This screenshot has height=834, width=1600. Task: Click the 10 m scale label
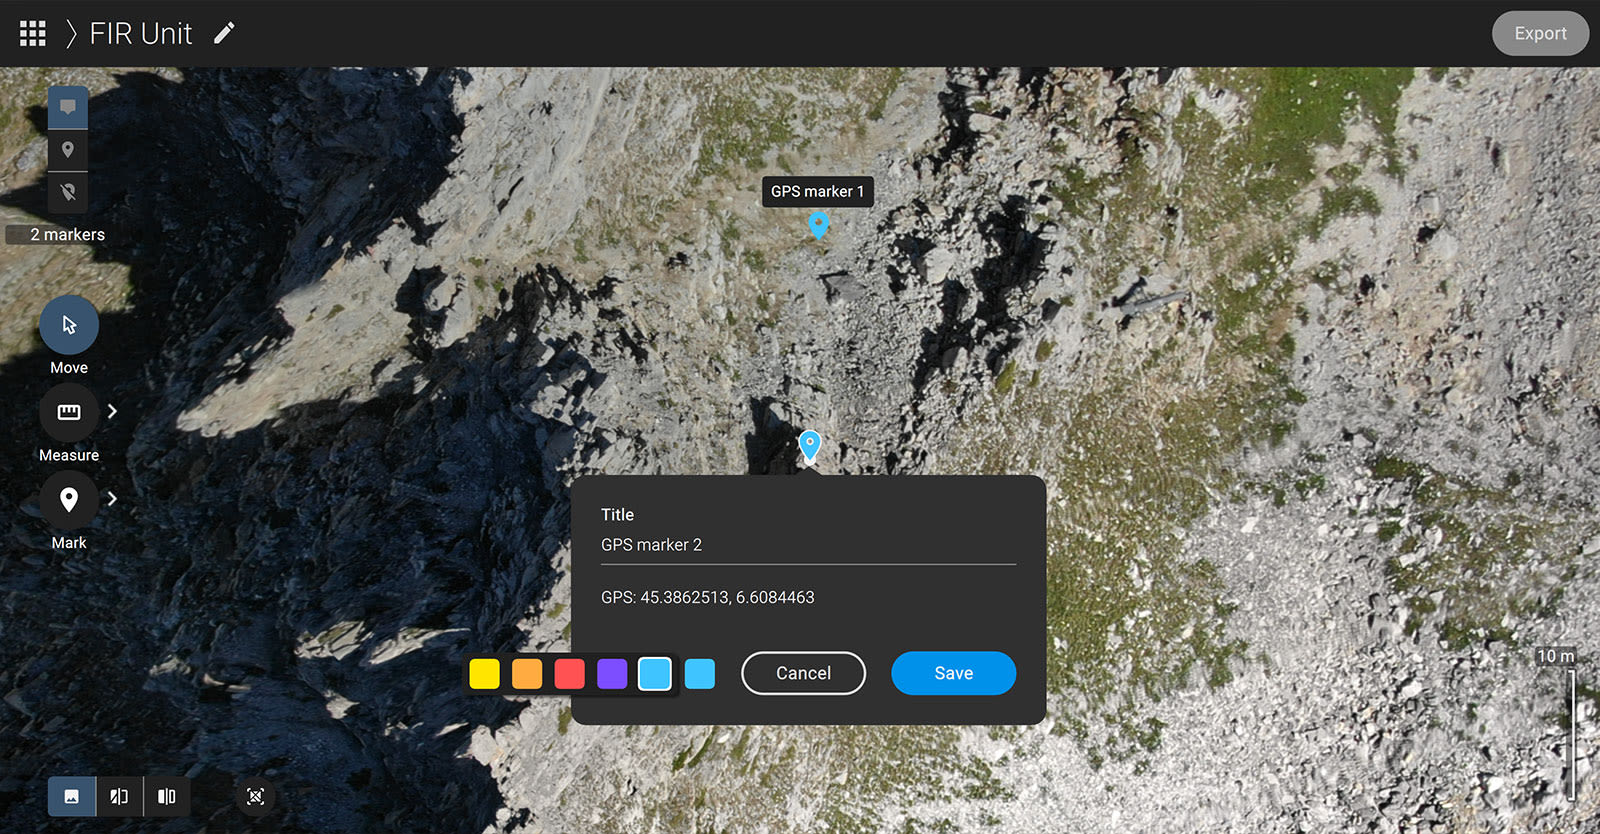[1555, 656]
